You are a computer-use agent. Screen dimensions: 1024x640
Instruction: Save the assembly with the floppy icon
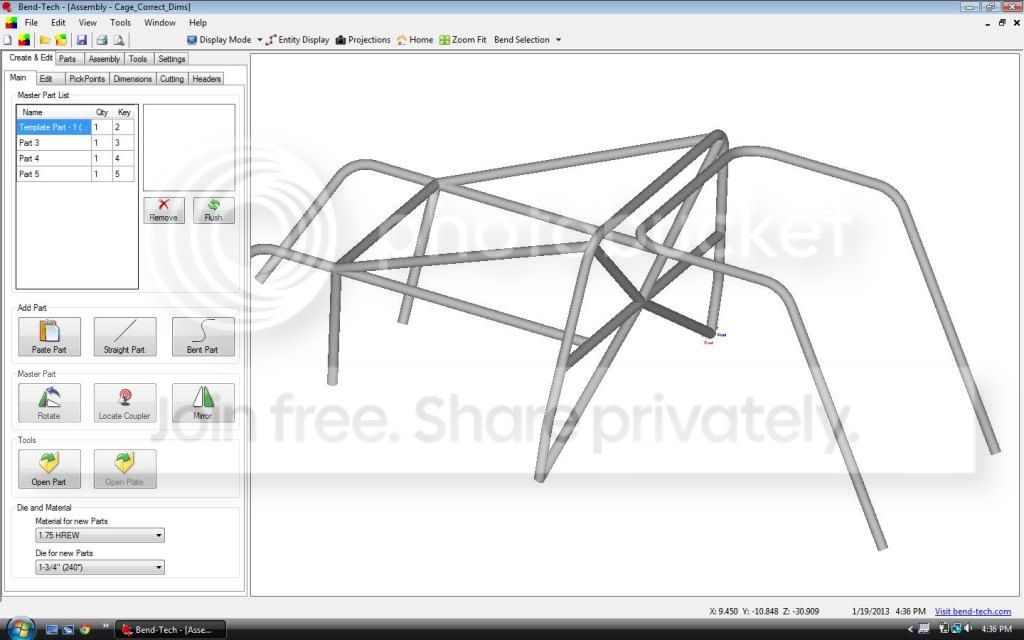click(x=82, y=40)
